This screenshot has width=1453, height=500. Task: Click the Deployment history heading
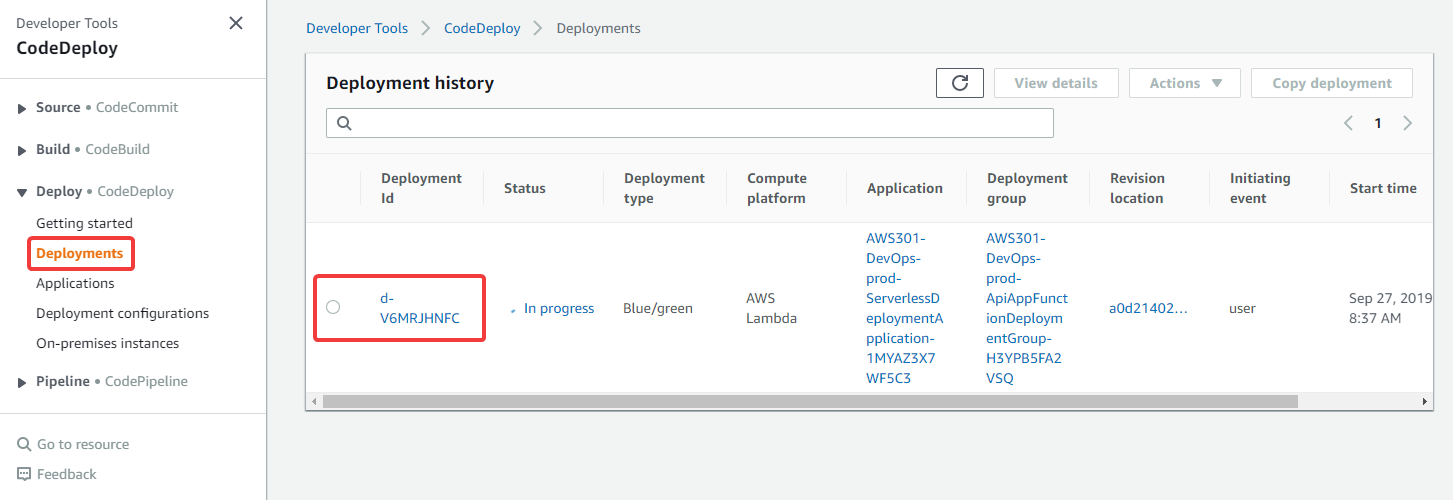tap(410, 83)
